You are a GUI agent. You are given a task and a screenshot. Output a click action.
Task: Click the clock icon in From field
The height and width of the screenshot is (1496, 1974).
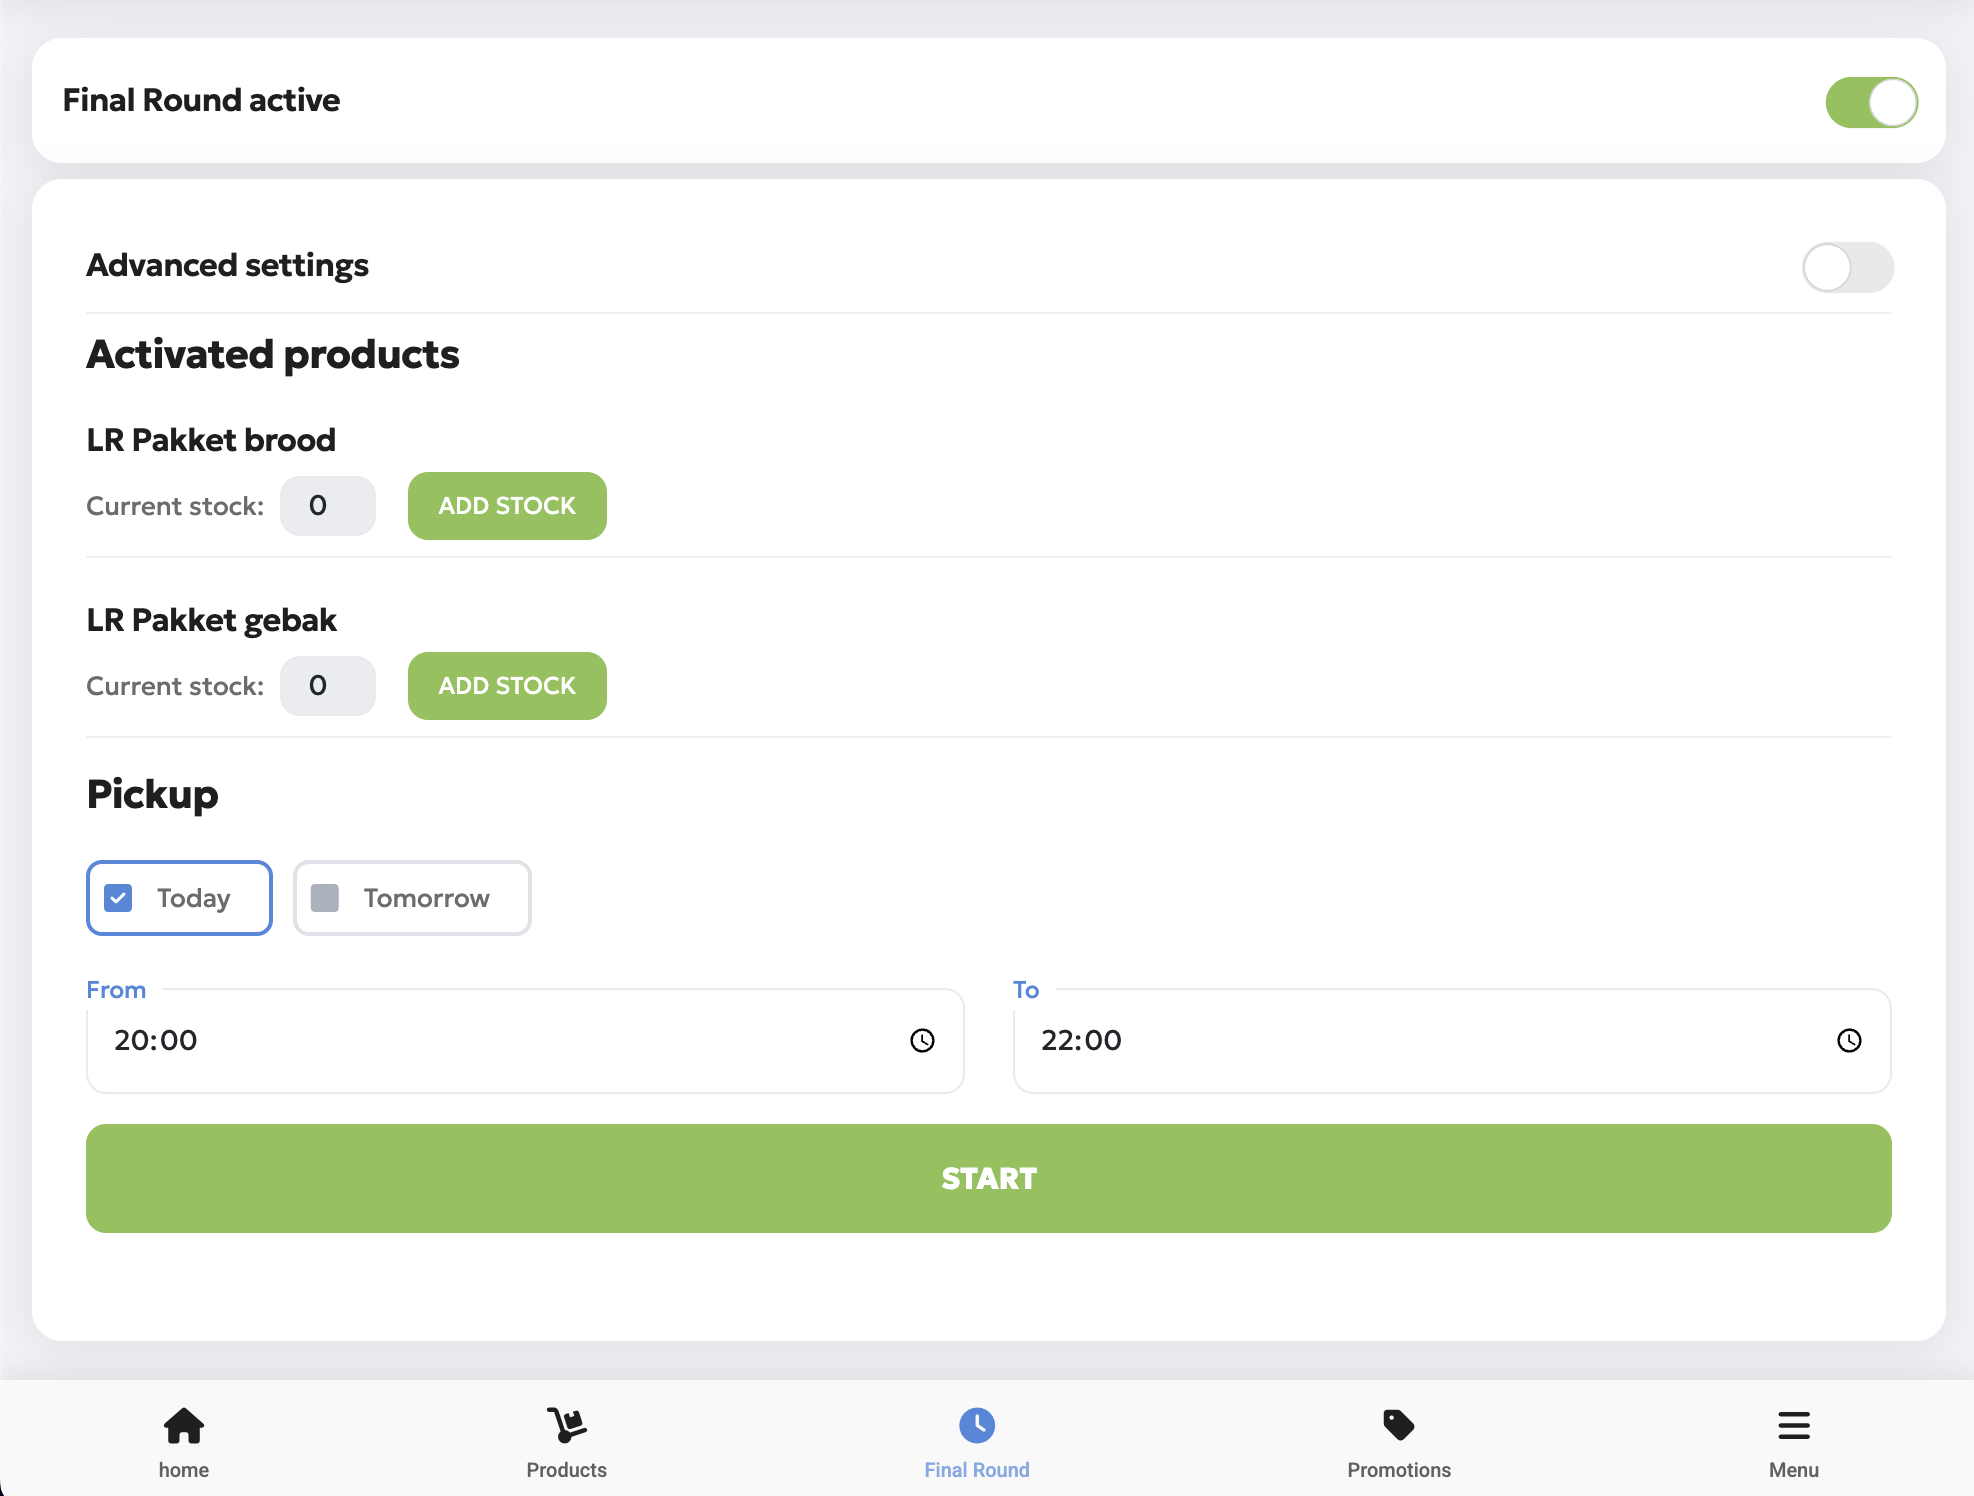pyautogui.click(x=922, y=1041)
